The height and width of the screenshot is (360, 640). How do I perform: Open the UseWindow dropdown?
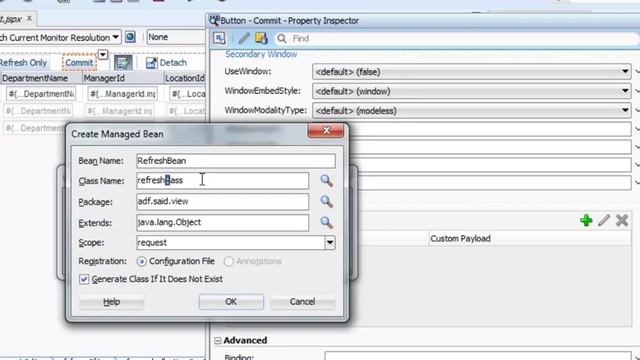[x=625, y=72]
